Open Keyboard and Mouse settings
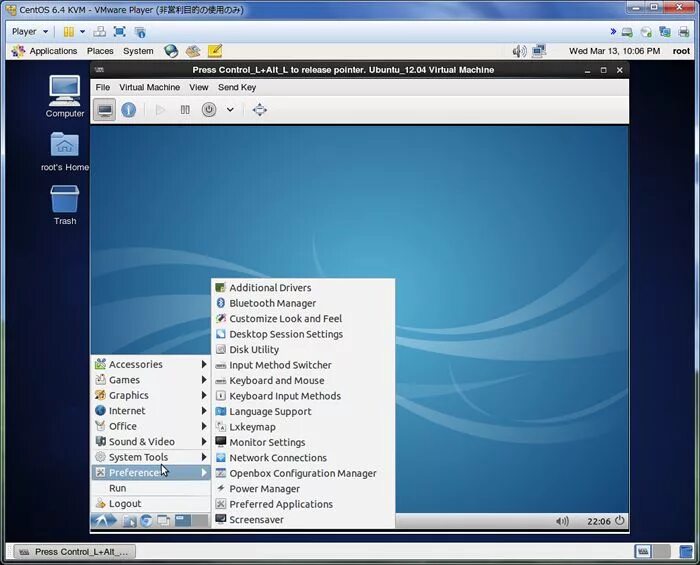Screen dimensions: 700x565 [303, 381]
